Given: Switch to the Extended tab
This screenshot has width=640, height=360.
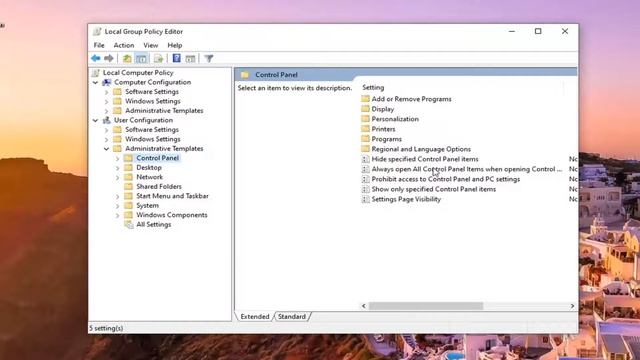Looking at the screenshot, I should (x=255, y=316).
